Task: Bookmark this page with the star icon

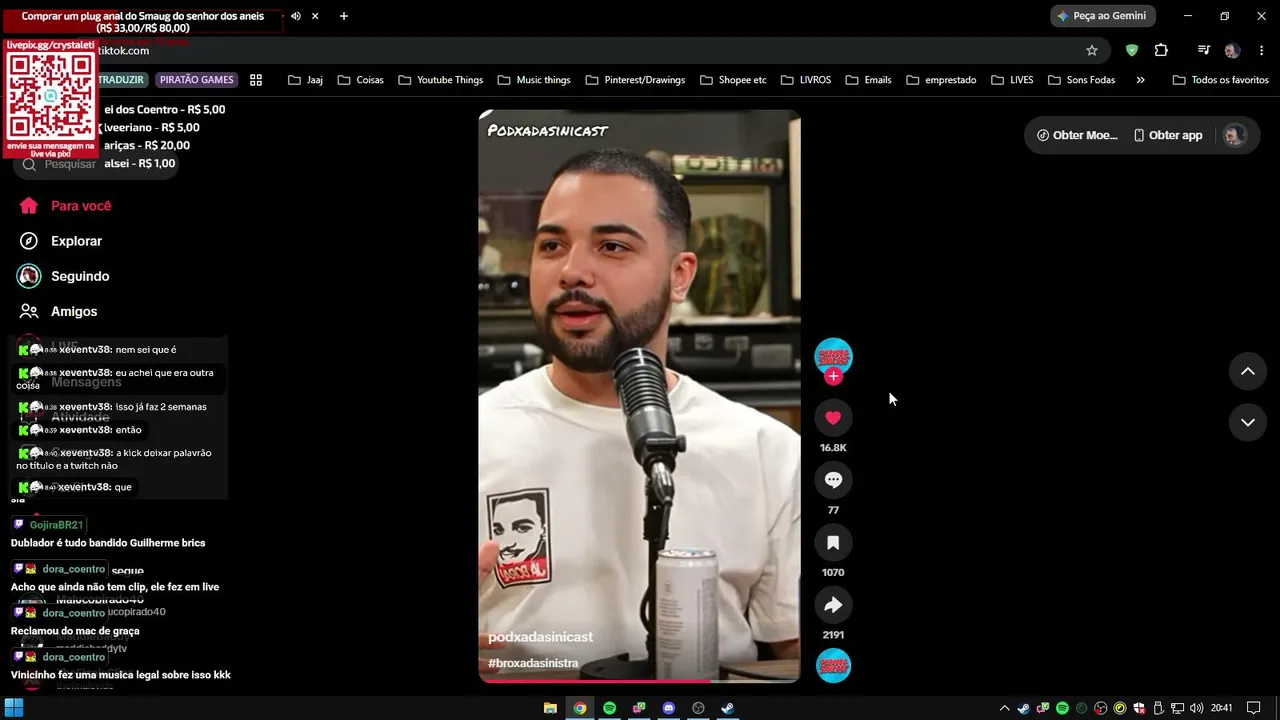Action: click(1092, 50)
